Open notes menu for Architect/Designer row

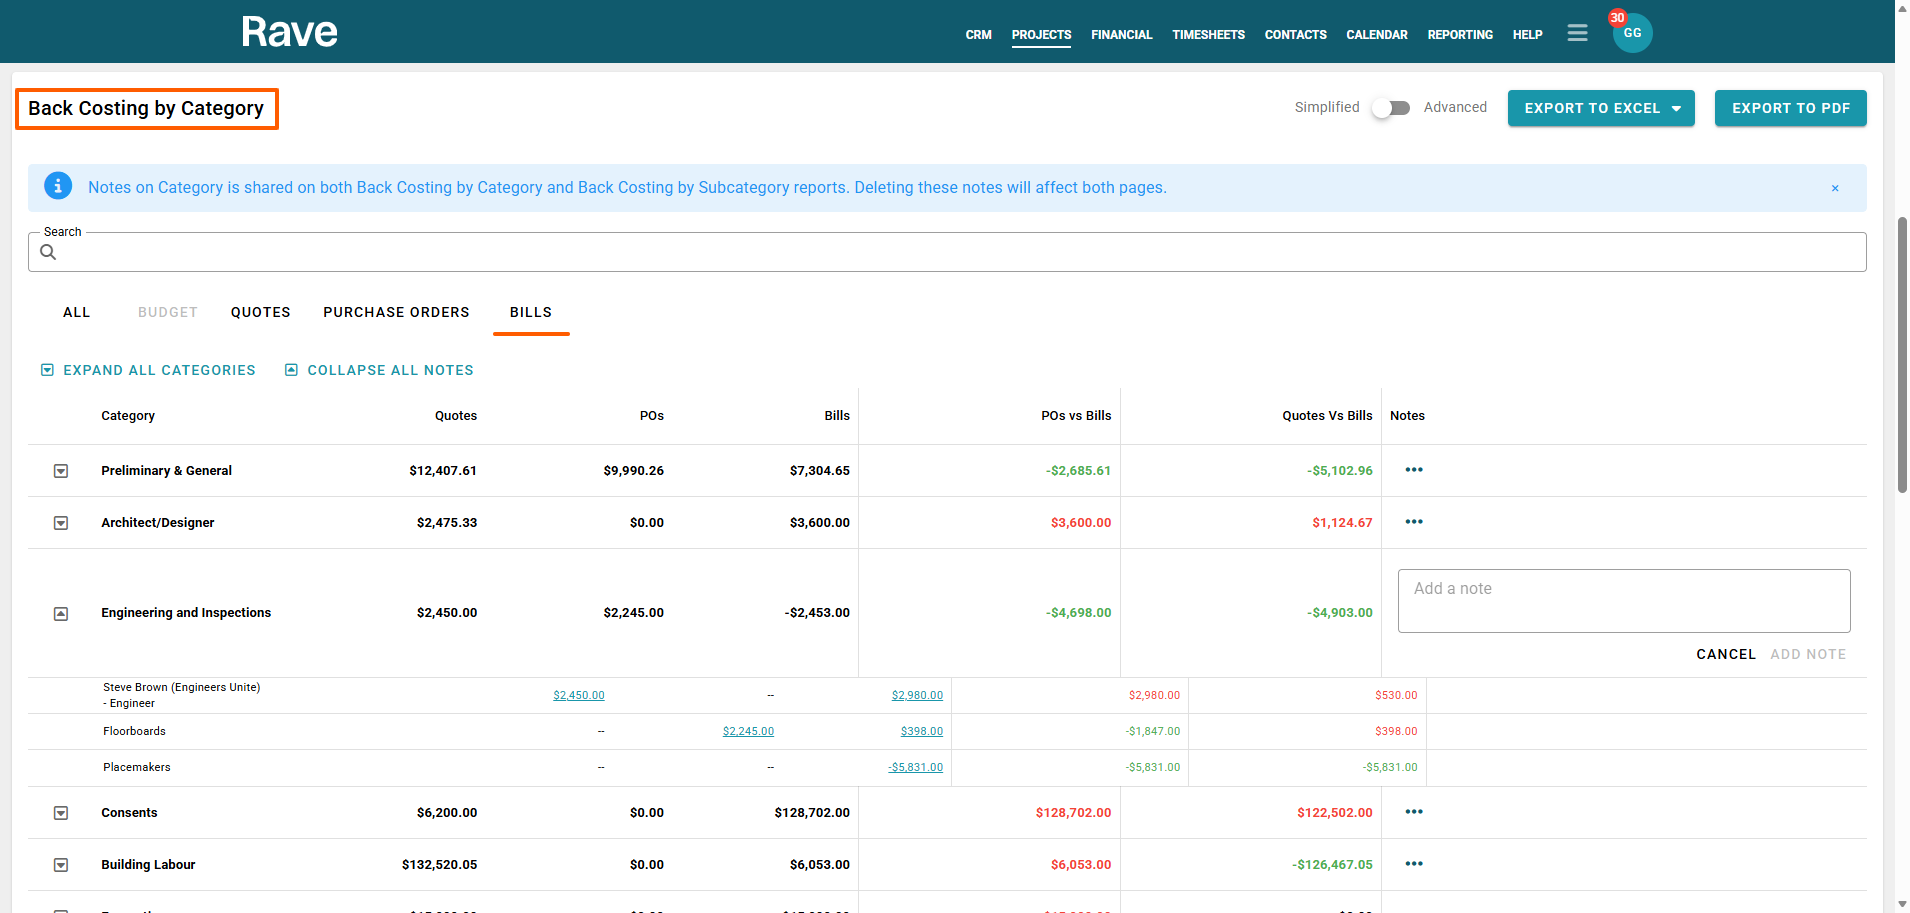click(1413, 522)
